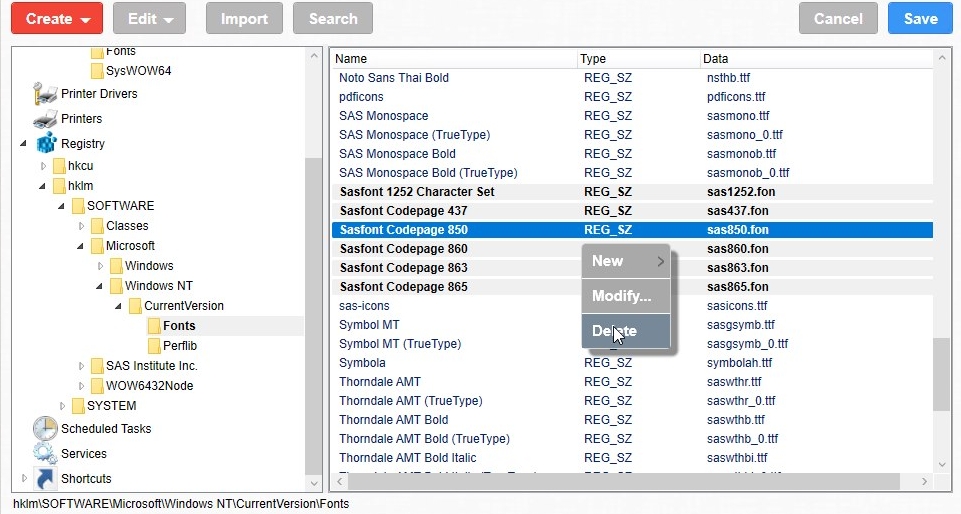Select the Fonts key under CurrentVersion

coord(179,326)
